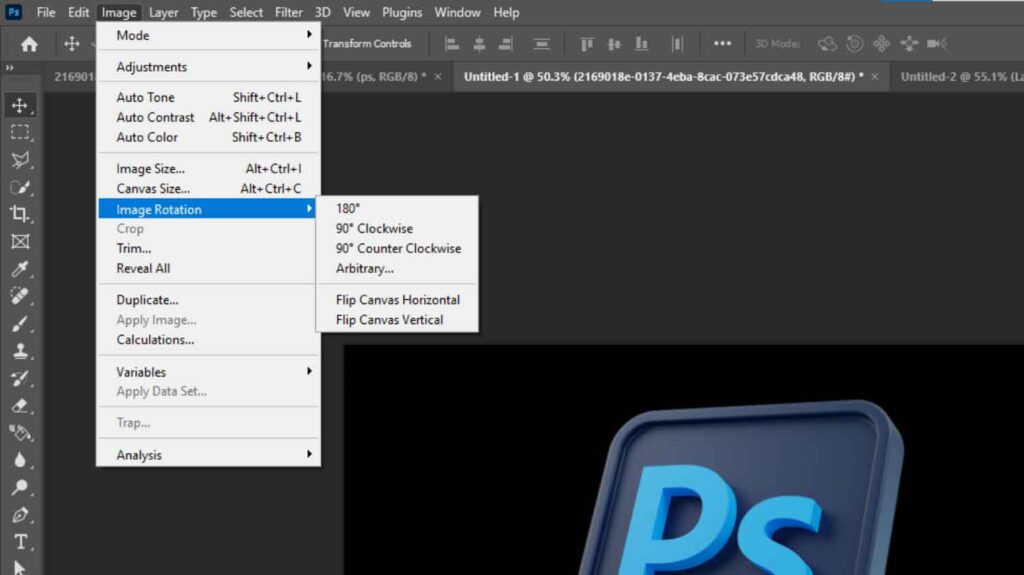Click the 3D rotate mode icon
Image resolution: width=1024 pixels, height=575 pixels.
coord(827,44)
